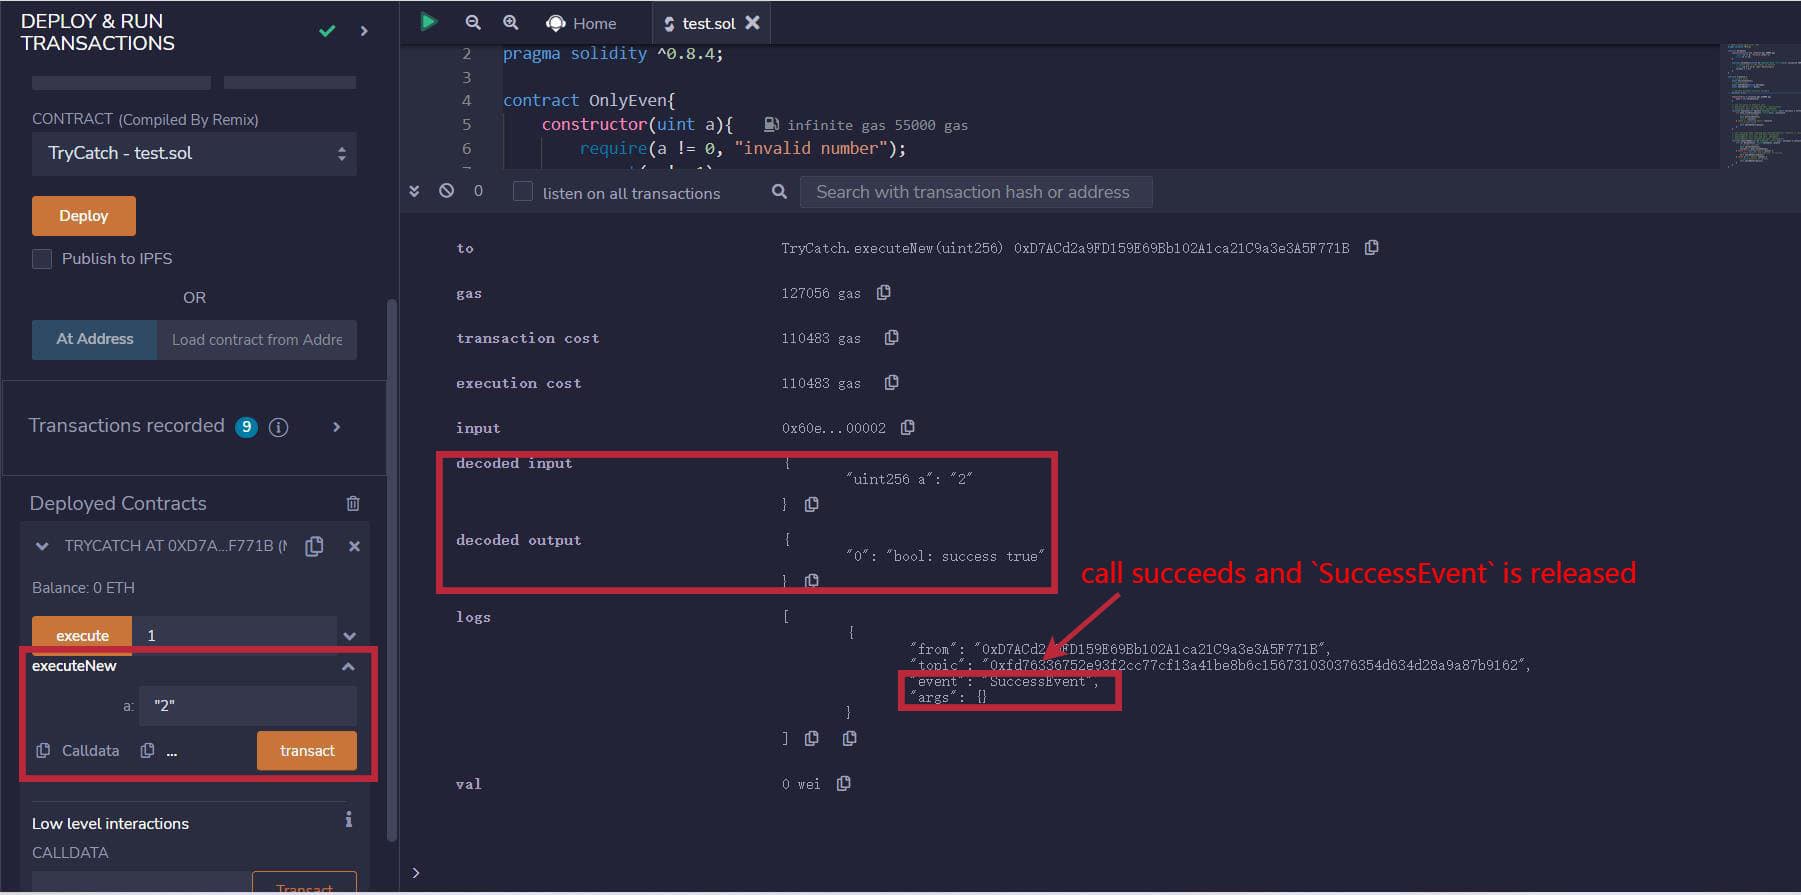Viewport: 1801px width, 895px height.
Task: Copy the deployed TRYCATCH contract address
Action: (314, 546)
